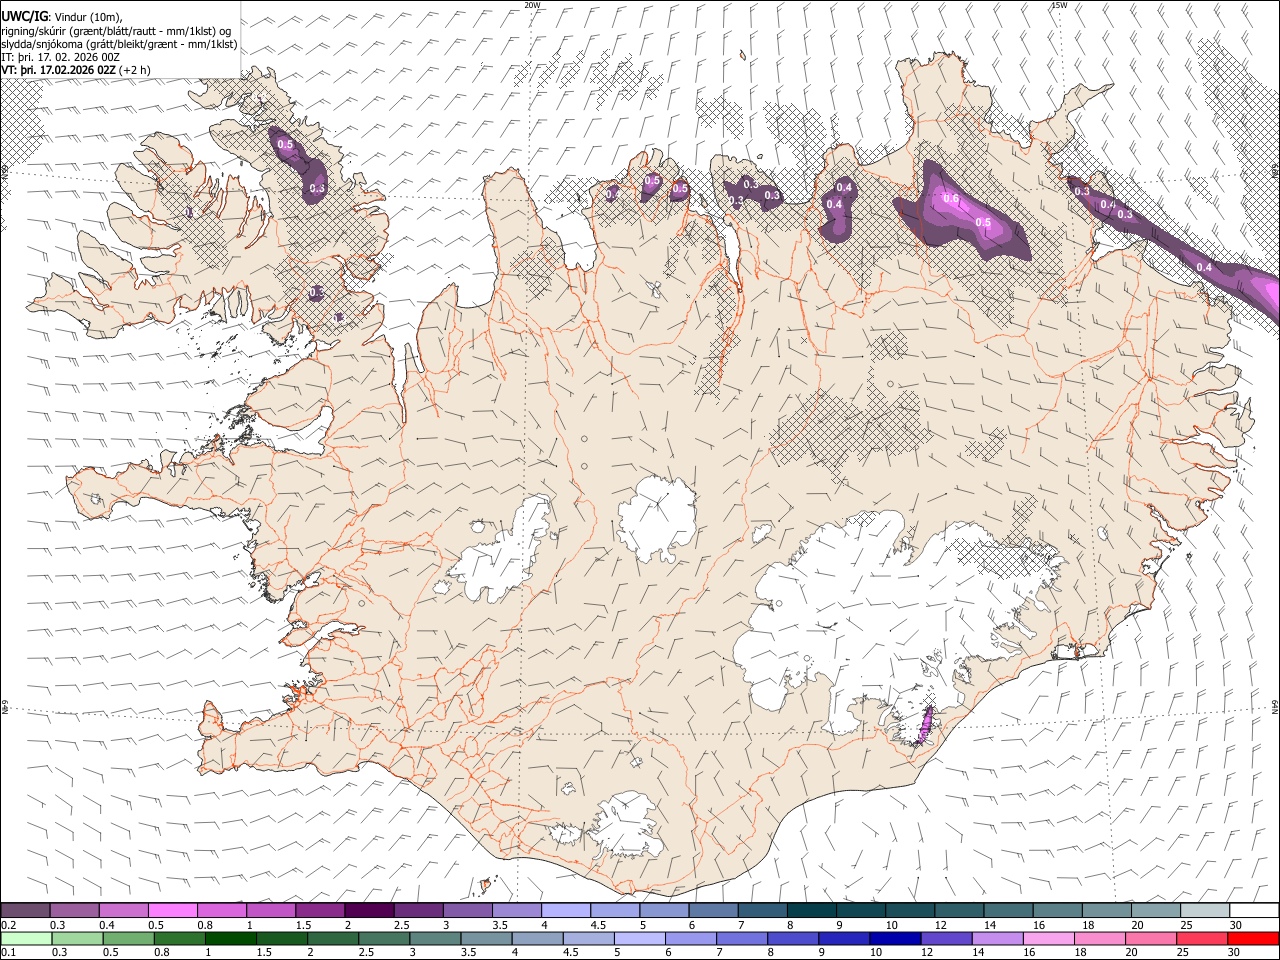Image resolution: width=1280 pixels, height=960 pixels.
Task: Pick the light pink 16 swatch in rain legend
Action: 1048,938
